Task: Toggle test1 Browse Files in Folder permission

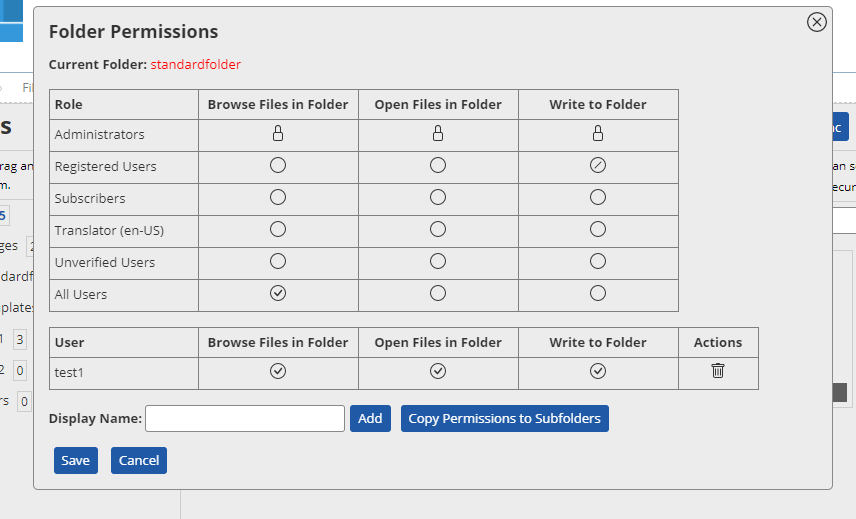Action: tap(278, 371)
